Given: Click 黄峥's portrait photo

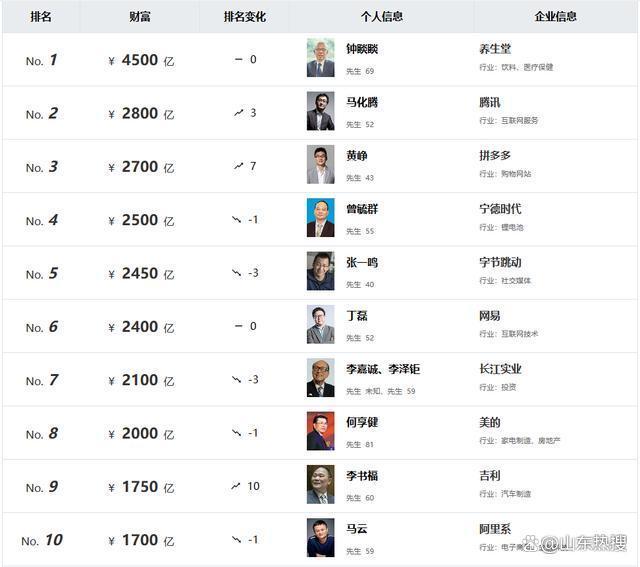Looking at the screenshot, I should coord(320,165).
